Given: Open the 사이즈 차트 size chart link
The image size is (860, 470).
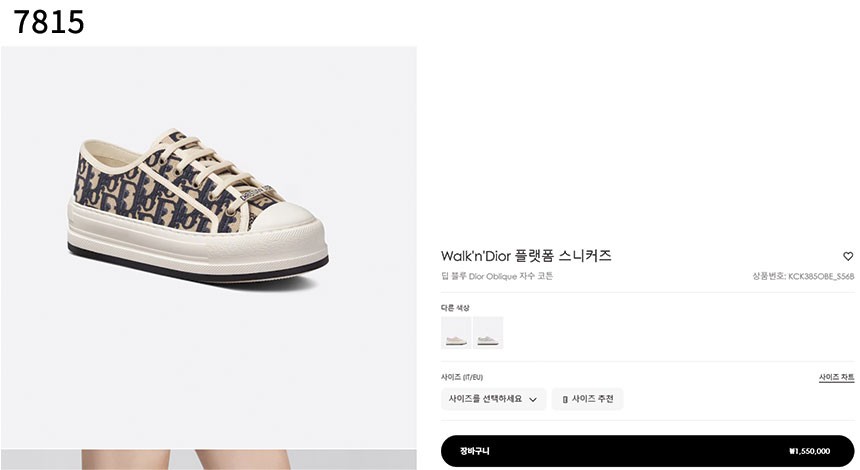Looking at the screenshot, I should [x=836, y=377].
